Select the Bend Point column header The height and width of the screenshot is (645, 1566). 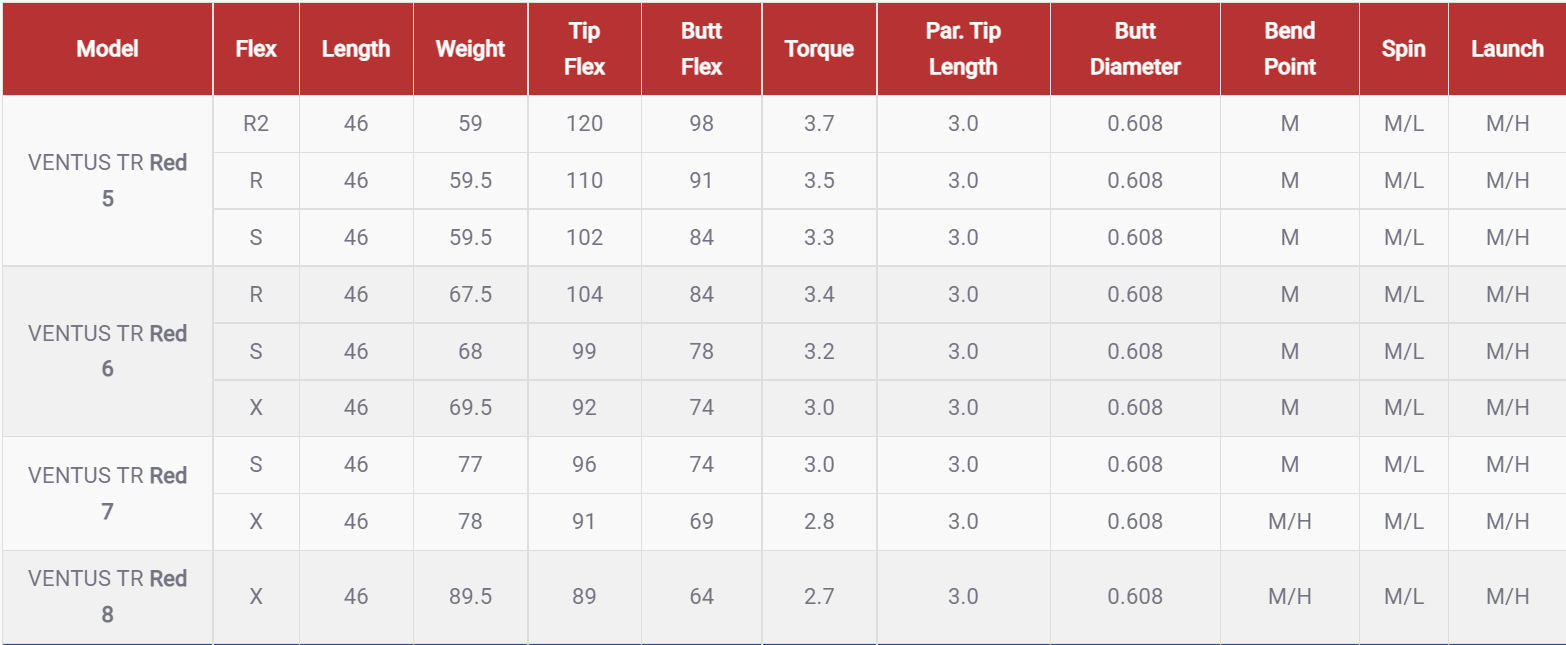coord(1289,48)
